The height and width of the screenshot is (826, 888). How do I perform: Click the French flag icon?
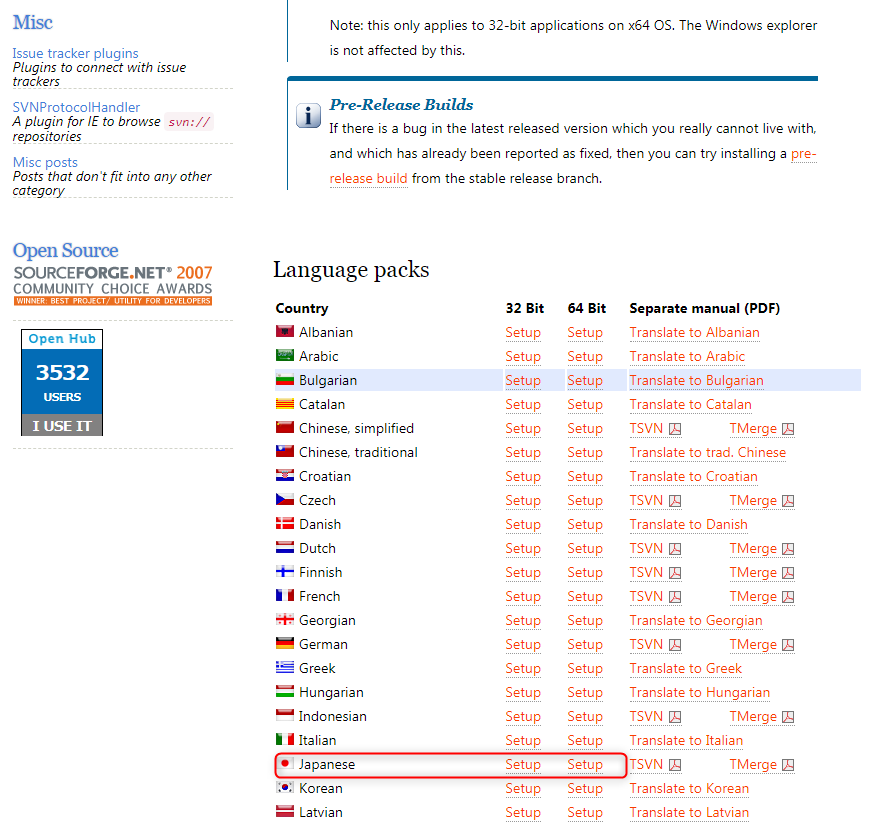[x=284, y=595]
